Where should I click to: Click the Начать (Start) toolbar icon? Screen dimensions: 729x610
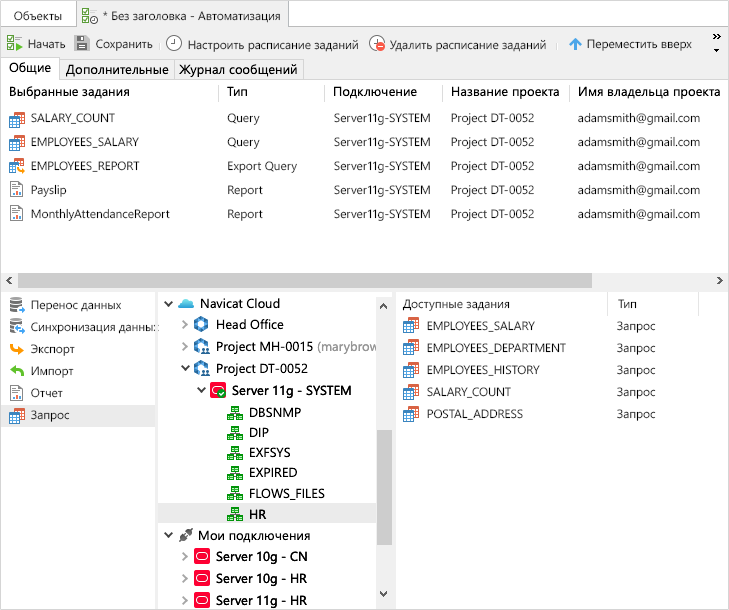pos(15,44)
